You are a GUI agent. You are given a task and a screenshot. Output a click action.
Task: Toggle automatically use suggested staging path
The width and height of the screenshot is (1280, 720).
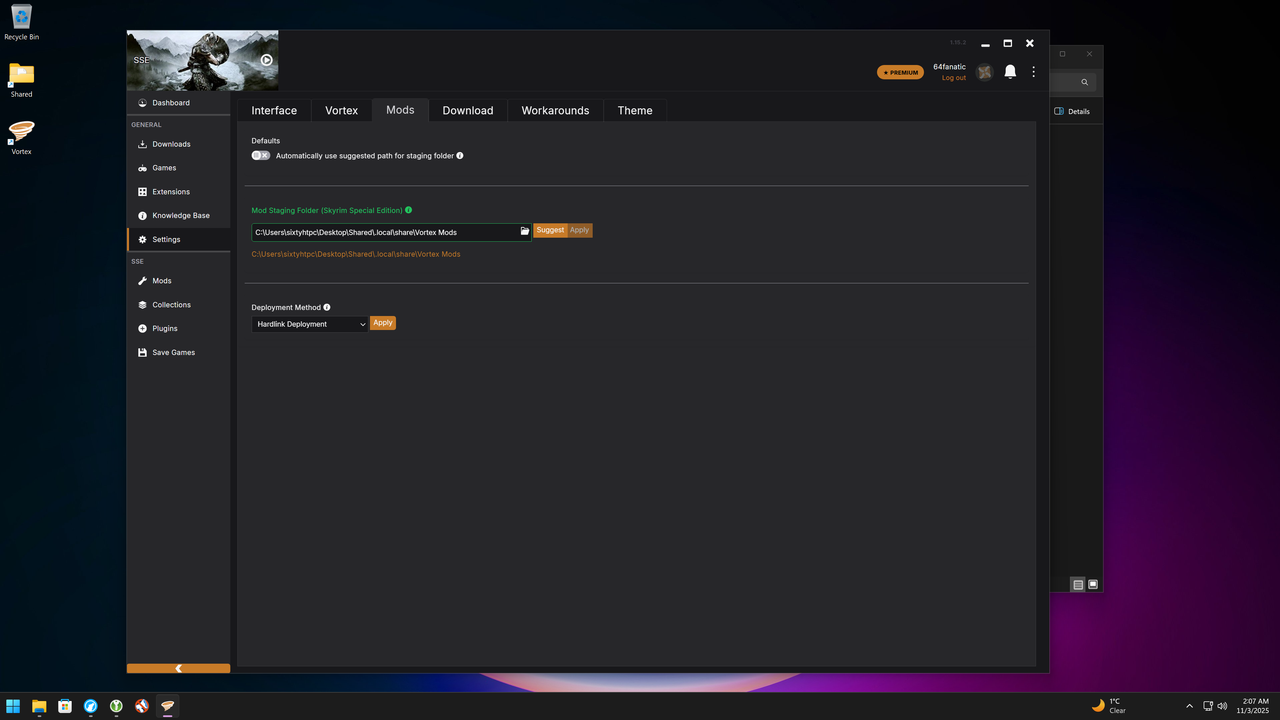click(261, 156)
